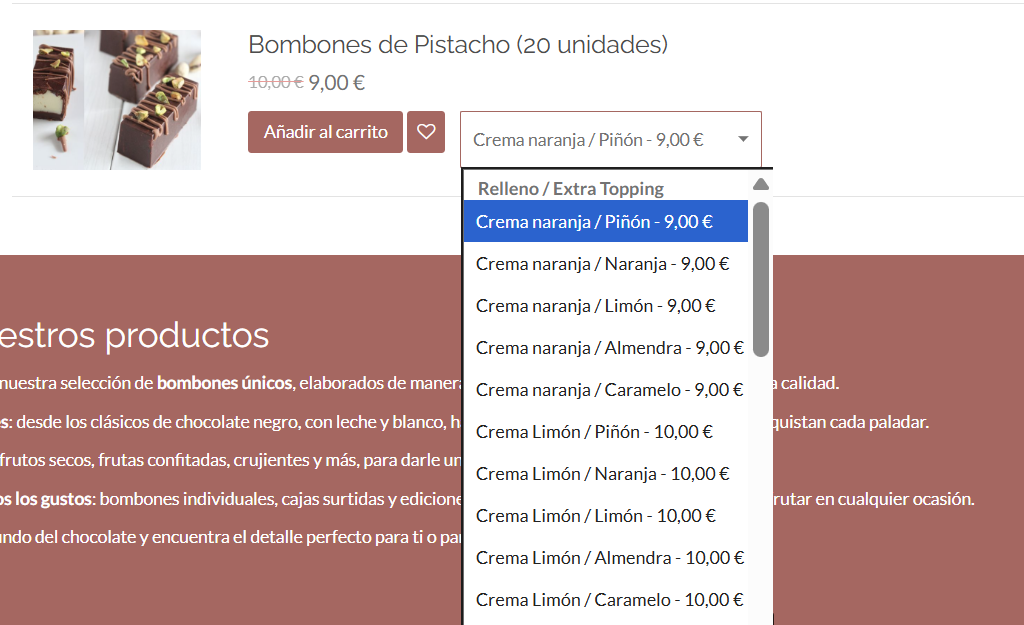
Task: Add the pistachio bombones to wishlist via heart icon
Action: [426, 132]
